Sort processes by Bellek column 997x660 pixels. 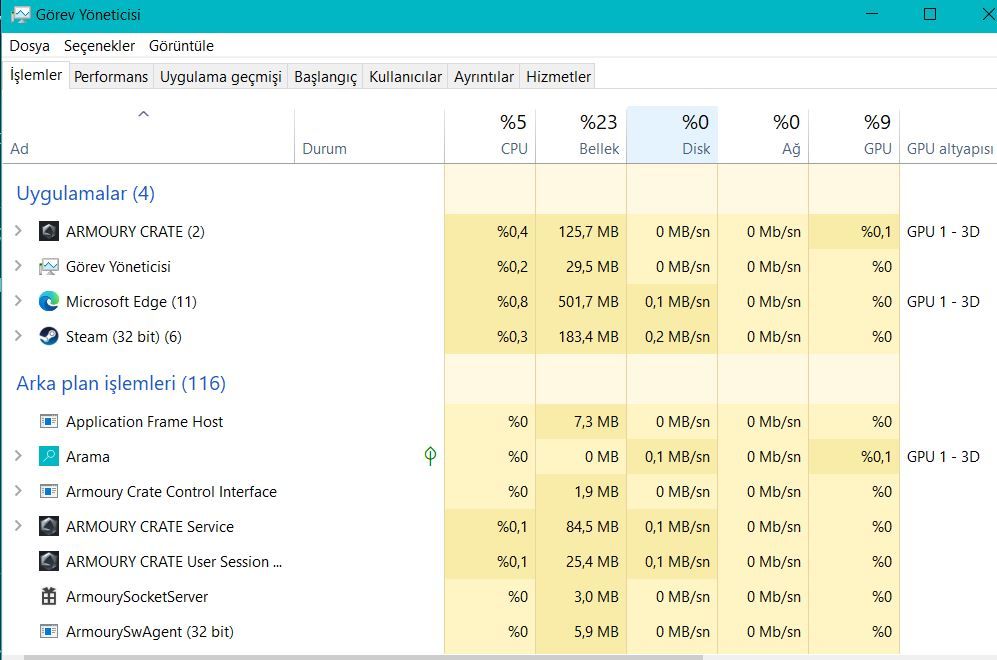click(x=598, y=136)
